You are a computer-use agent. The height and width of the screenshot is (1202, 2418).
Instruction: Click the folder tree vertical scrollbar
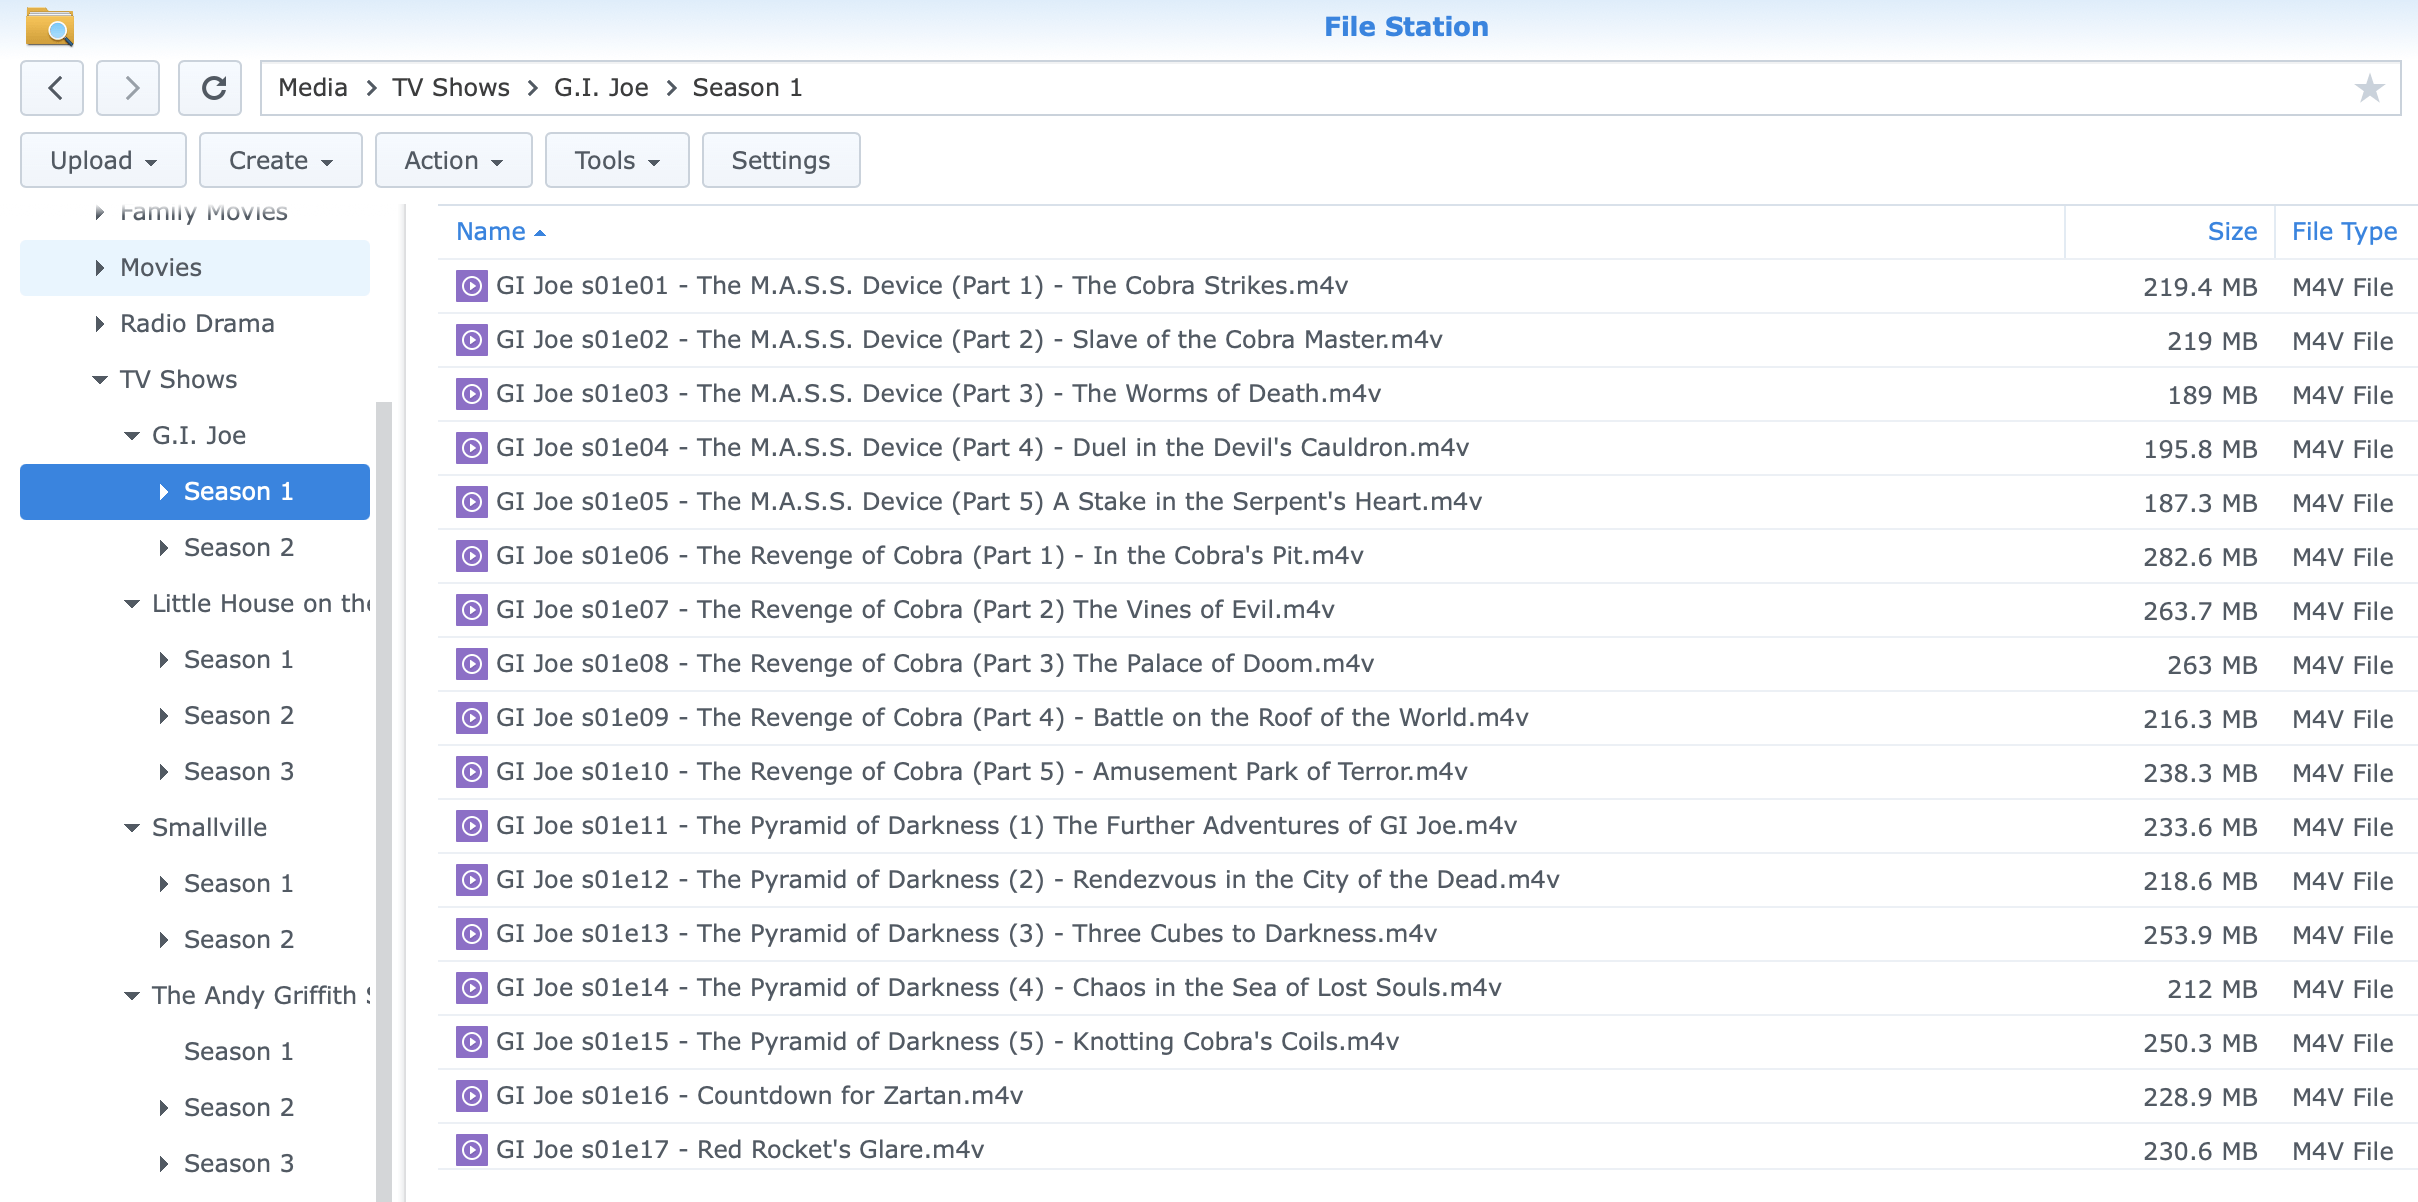pyautogui.click(x=383, y=800)
